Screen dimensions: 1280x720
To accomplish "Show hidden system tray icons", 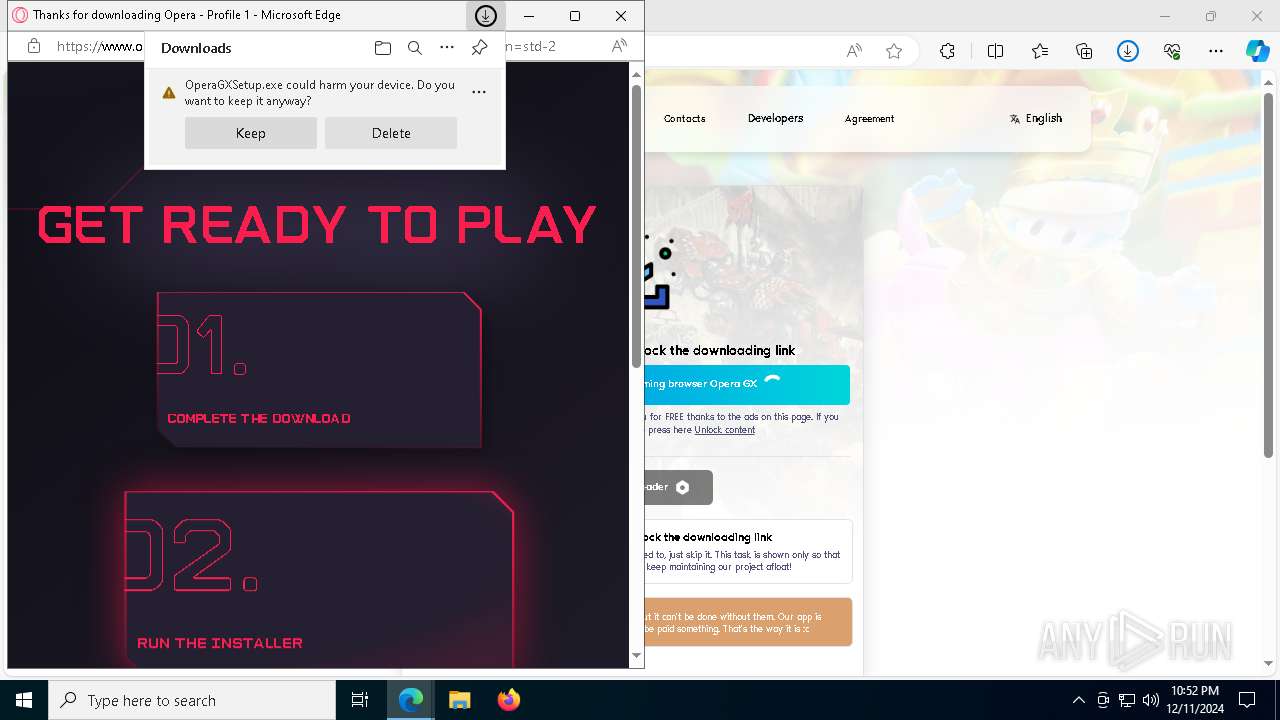I will click(x=1078, y=700).
